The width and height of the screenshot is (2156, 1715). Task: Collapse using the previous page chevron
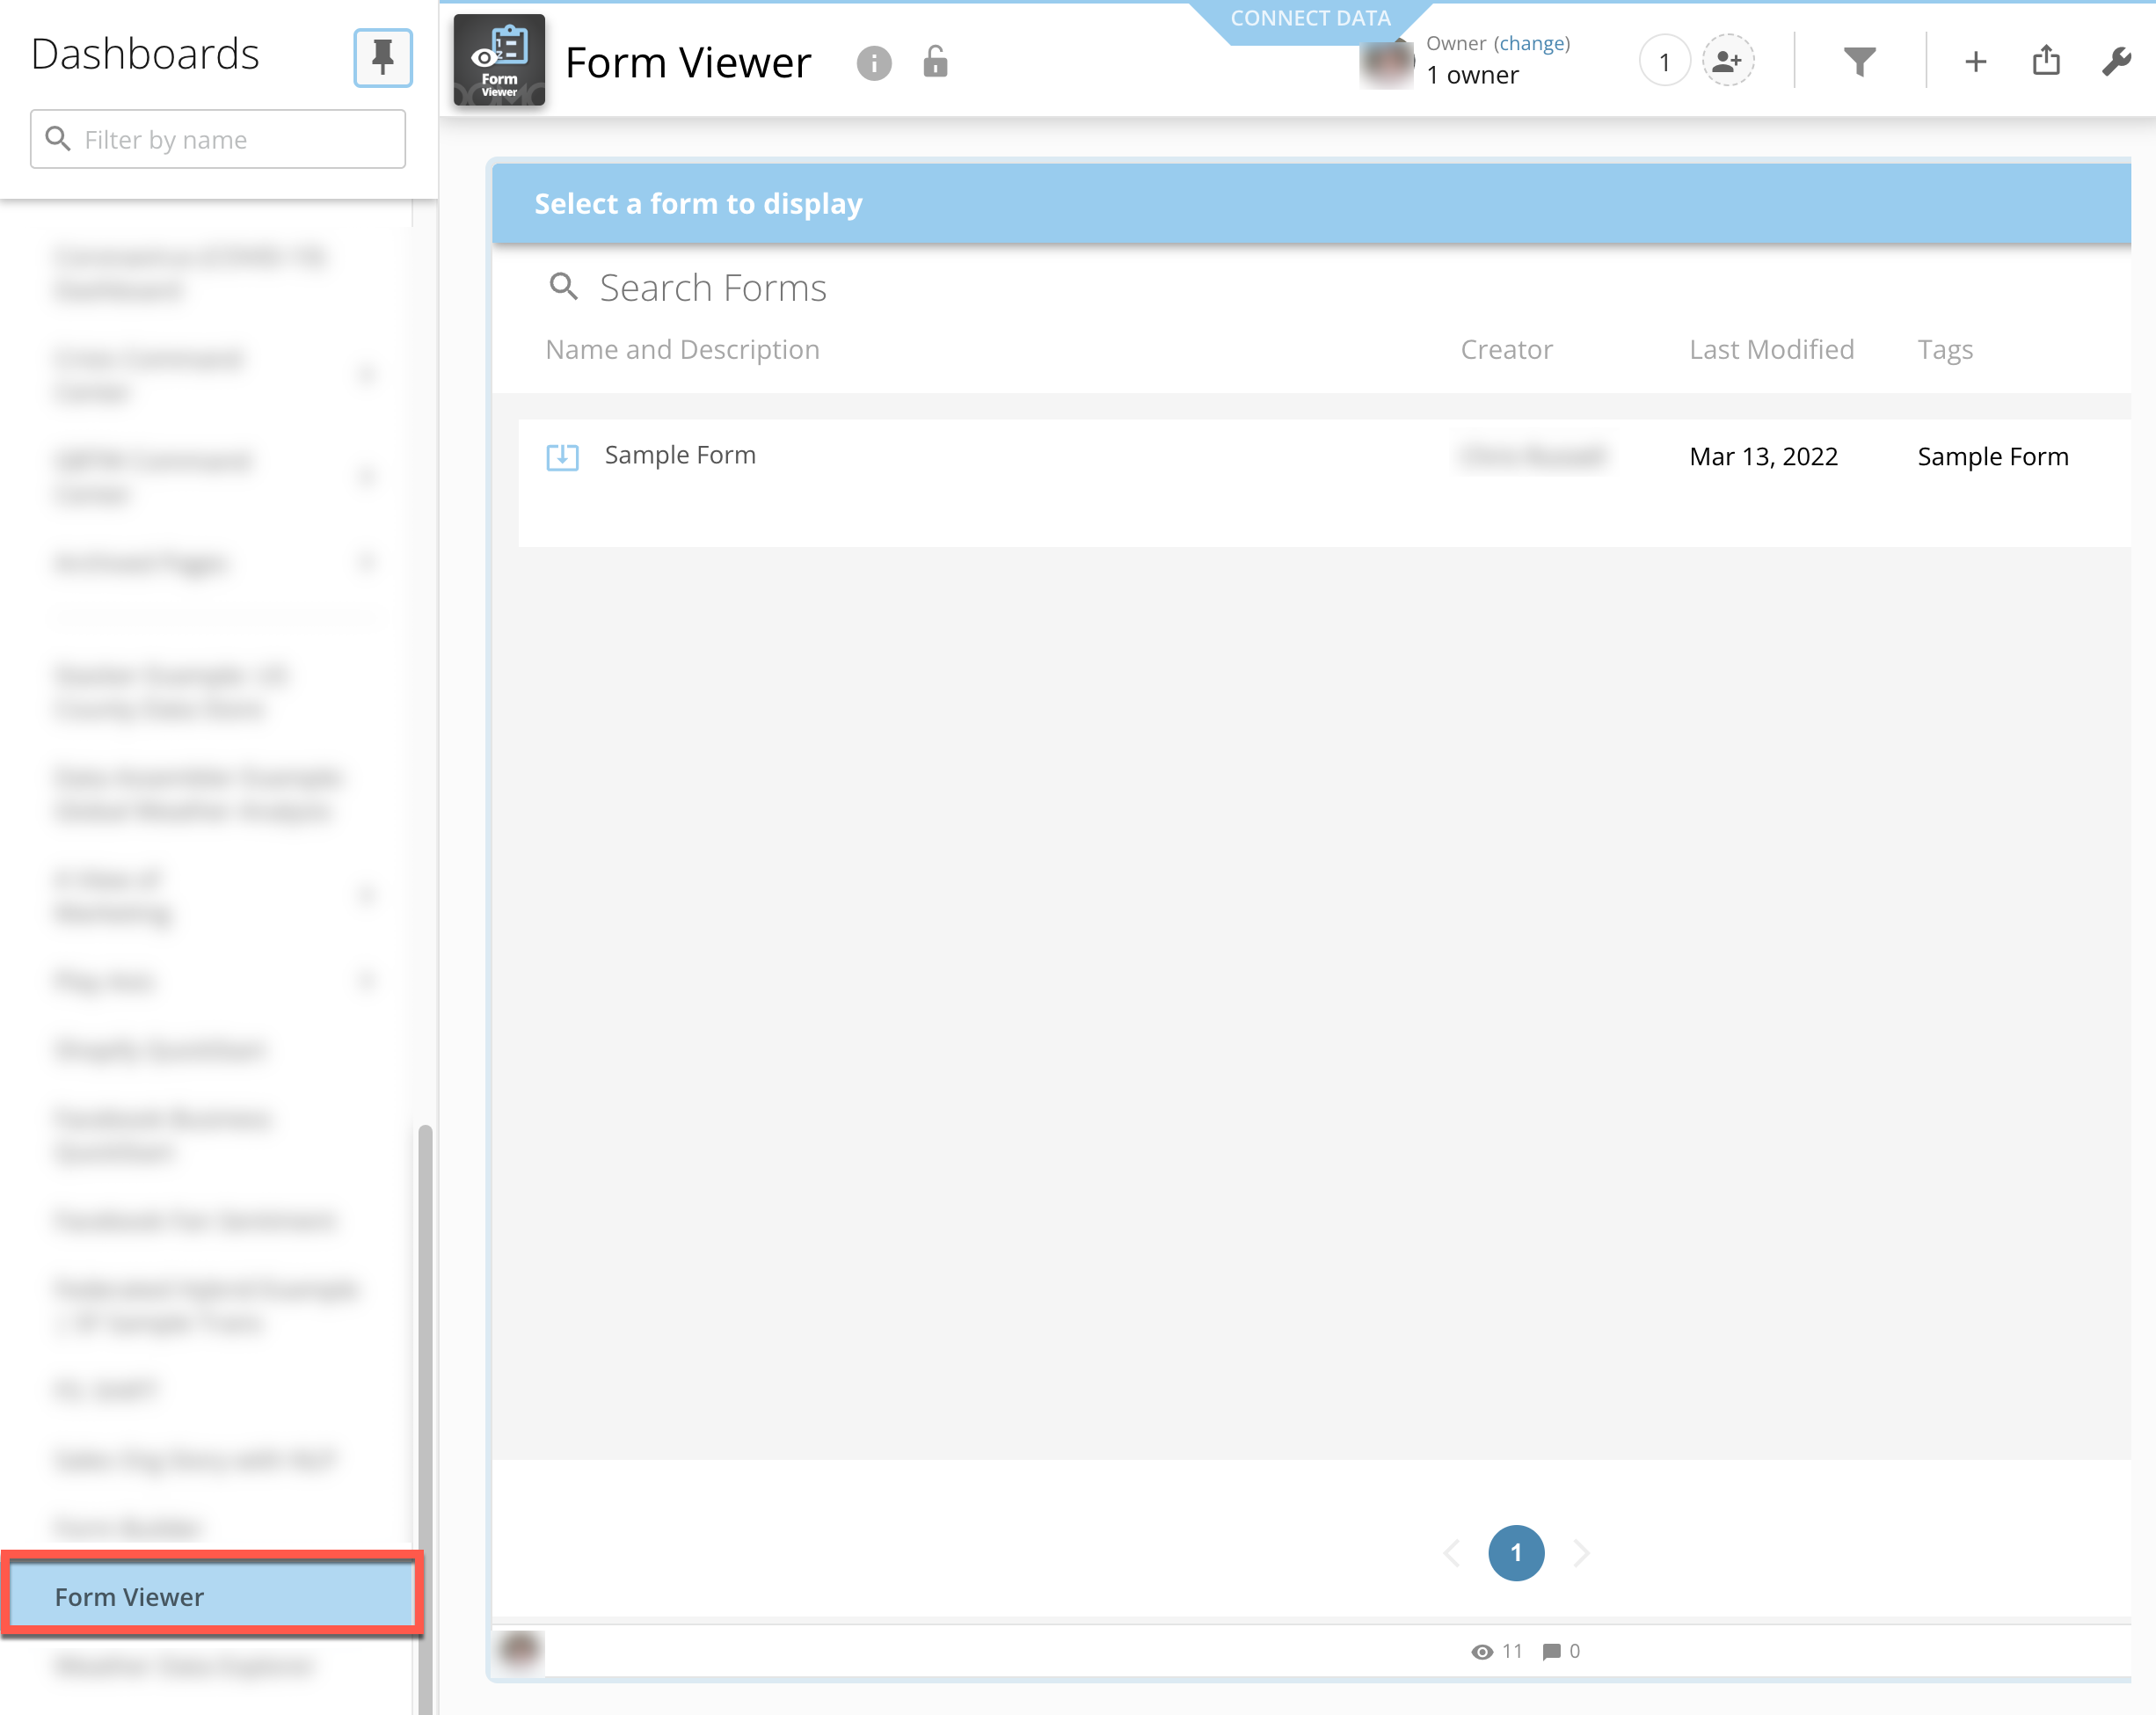1452,1553
